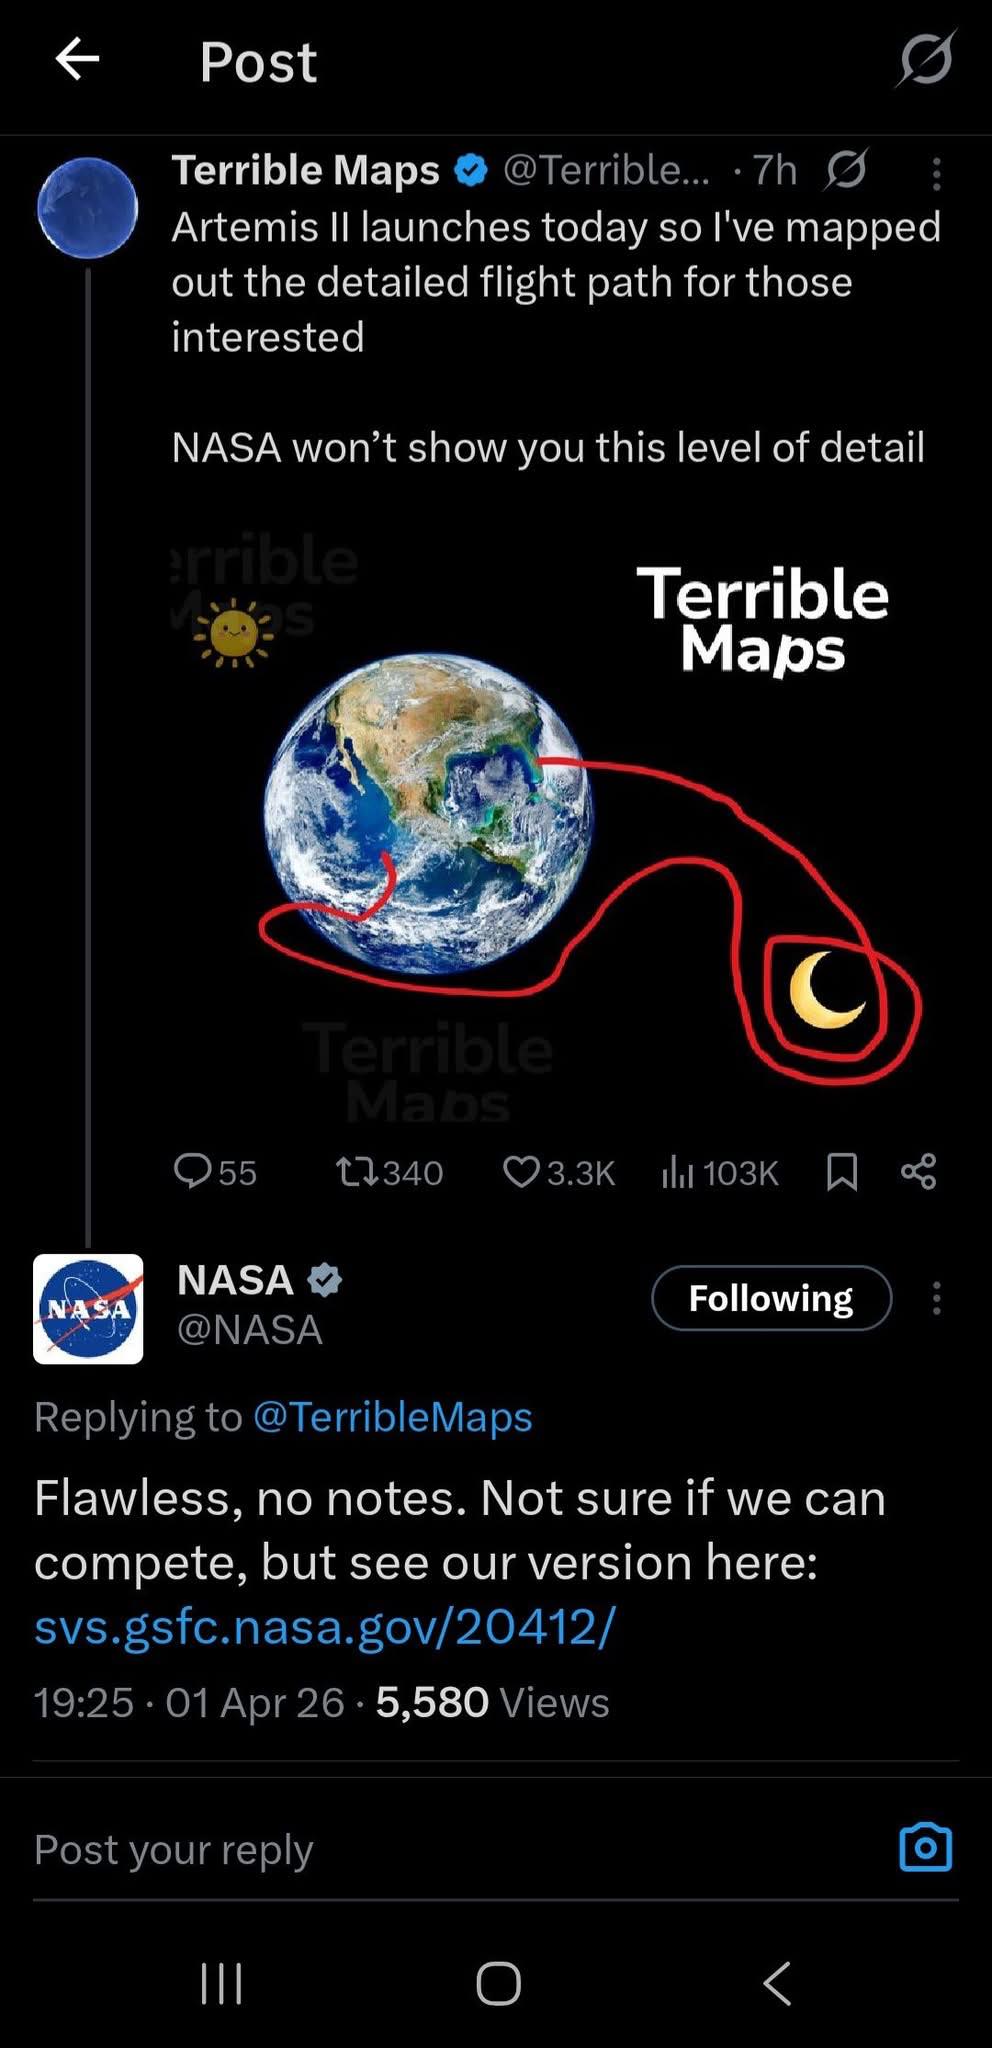Open the NASA profile avatar
This screenshot has width=992, height=2048.
[88, 1308]
